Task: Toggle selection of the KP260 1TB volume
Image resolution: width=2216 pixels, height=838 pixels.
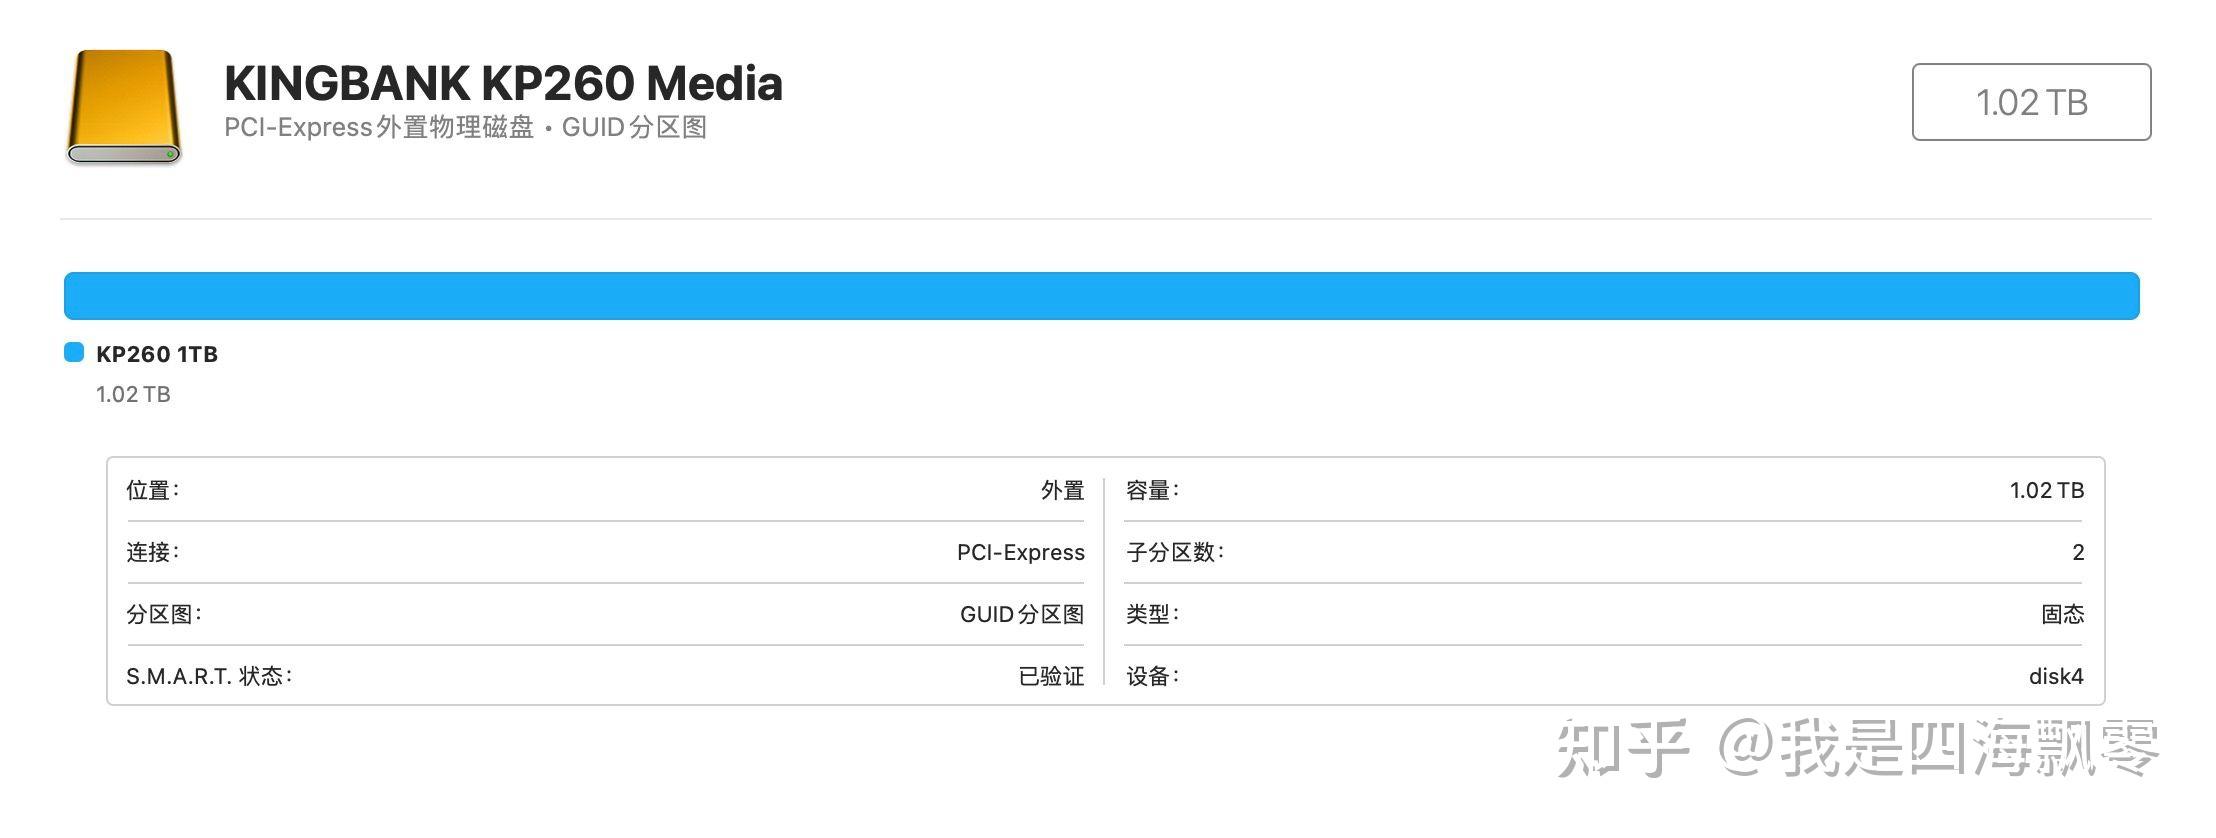Action: [155, 353]
